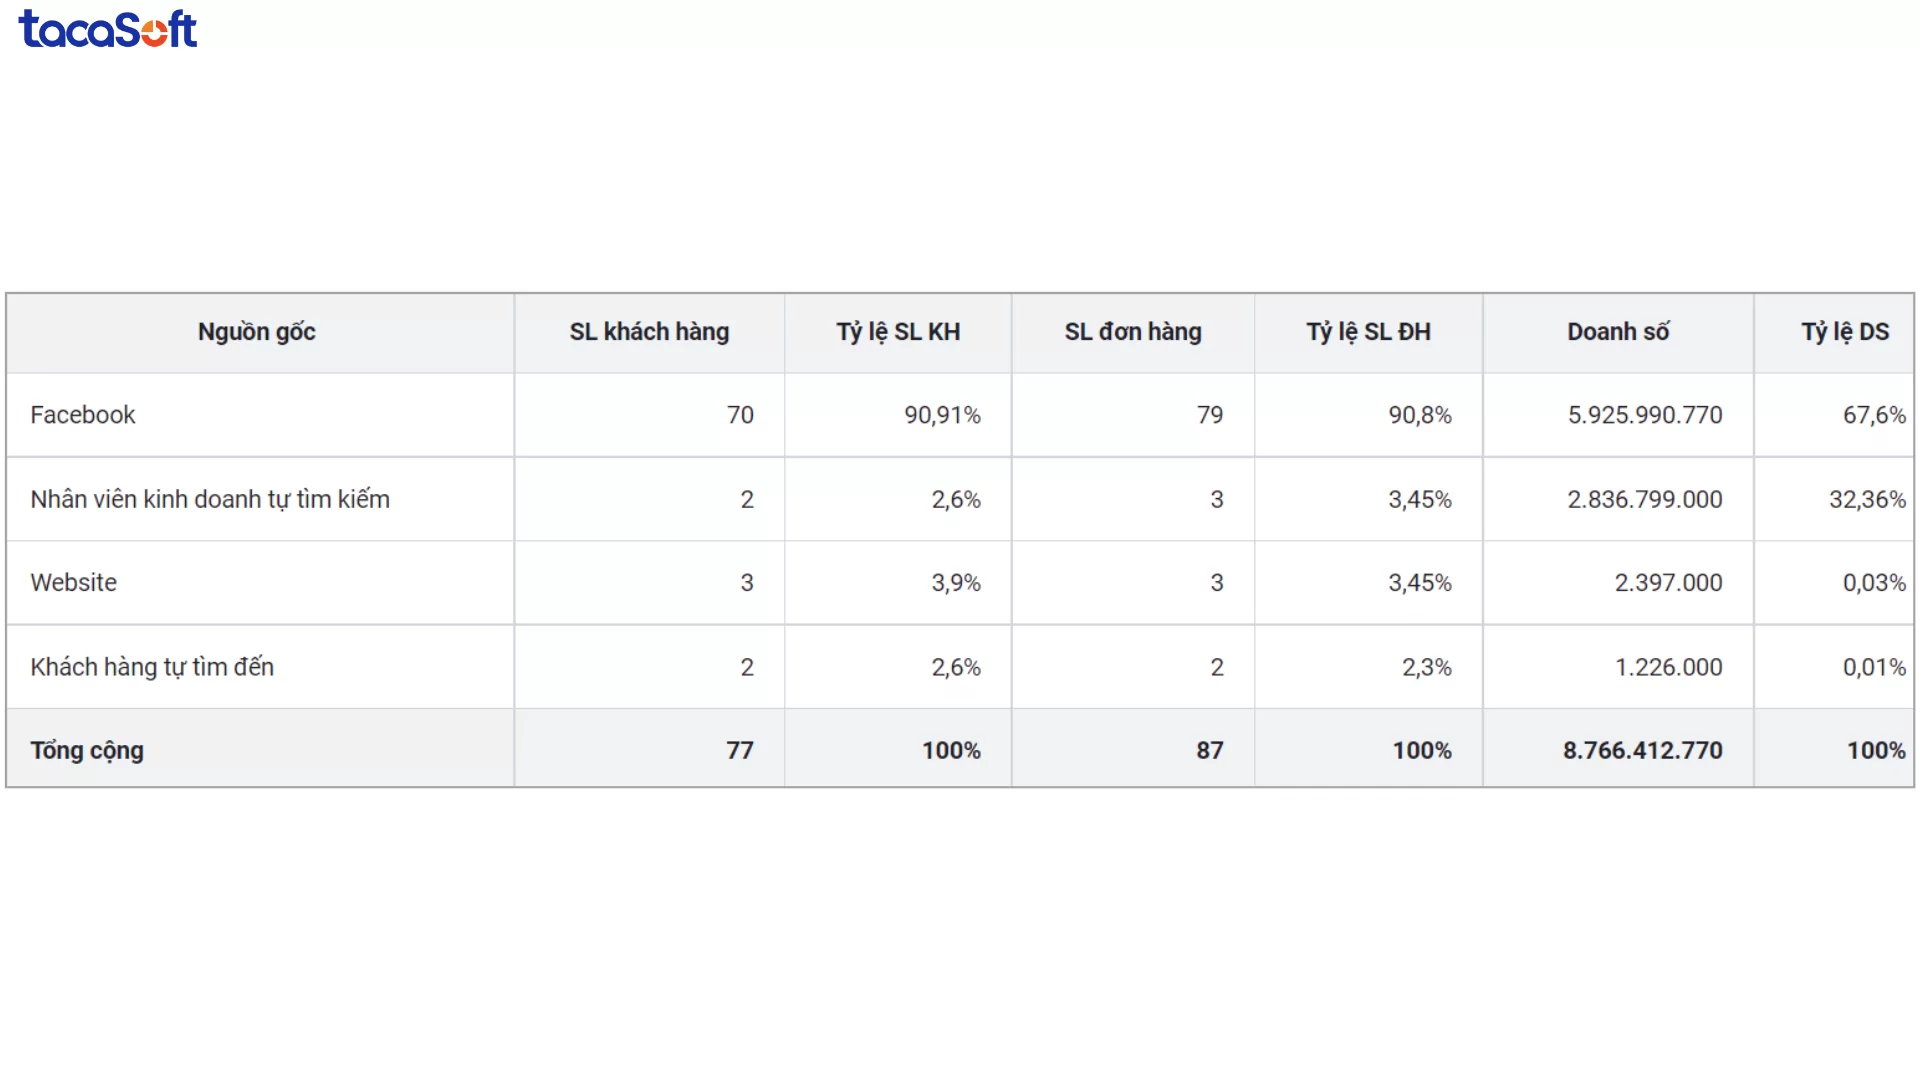Click Facebook customer ratio 90,91%

tap(942, 415)
